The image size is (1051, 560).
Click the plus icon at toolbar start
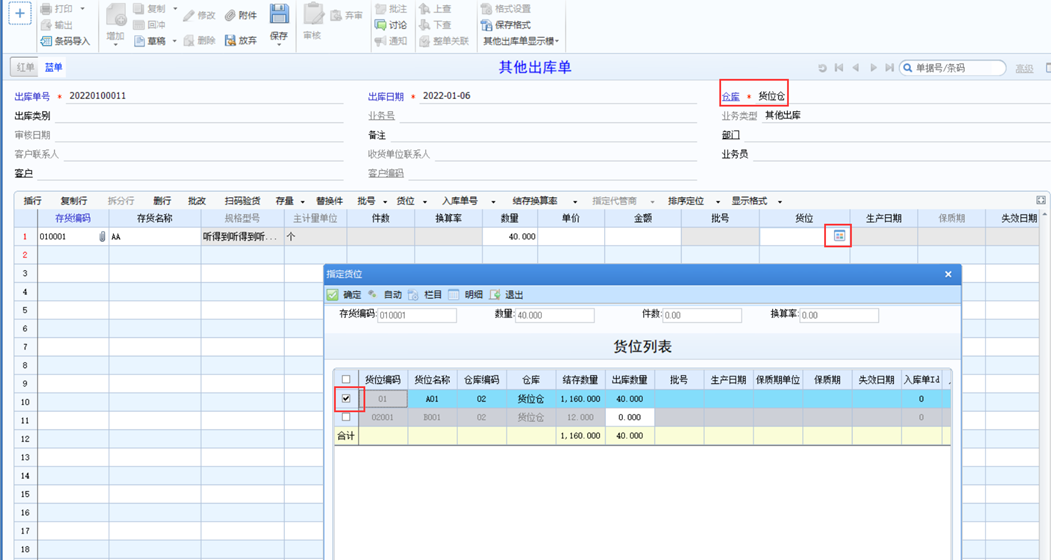[x=19, y=13]
